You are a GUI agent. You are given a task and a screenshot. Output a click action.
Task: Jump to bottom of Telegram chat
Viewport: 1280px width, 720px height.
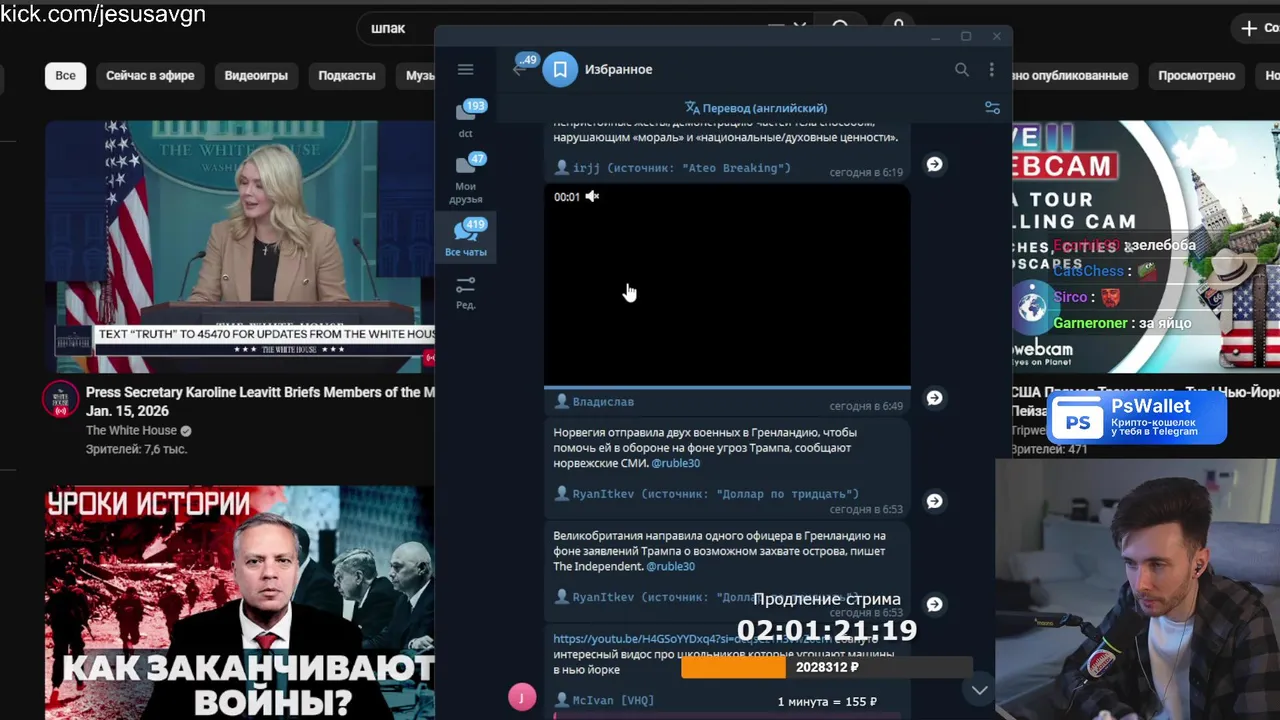980,690
